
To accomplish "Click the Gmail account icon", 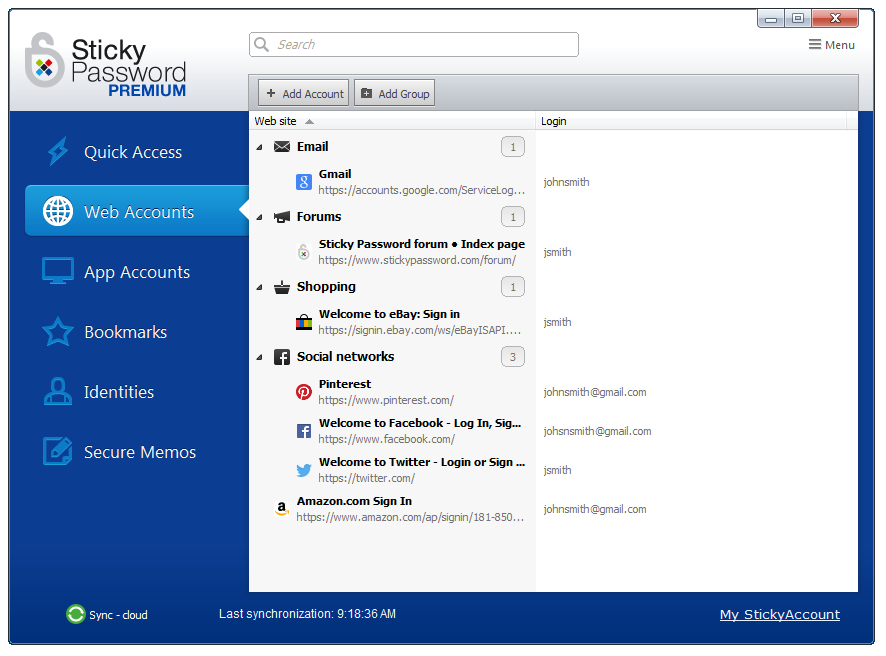I will [x=304, y=182].
